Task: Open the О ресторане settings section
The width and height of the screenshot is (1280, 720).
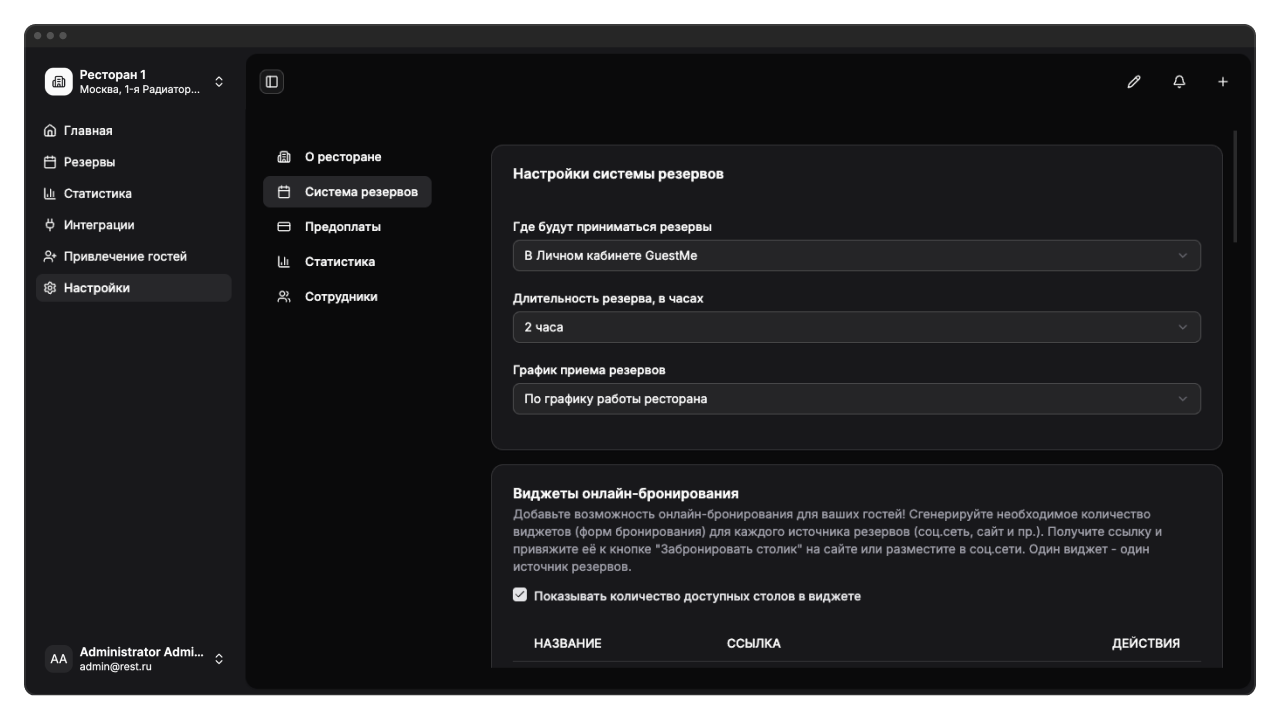Action: click(x=342, y=157)
